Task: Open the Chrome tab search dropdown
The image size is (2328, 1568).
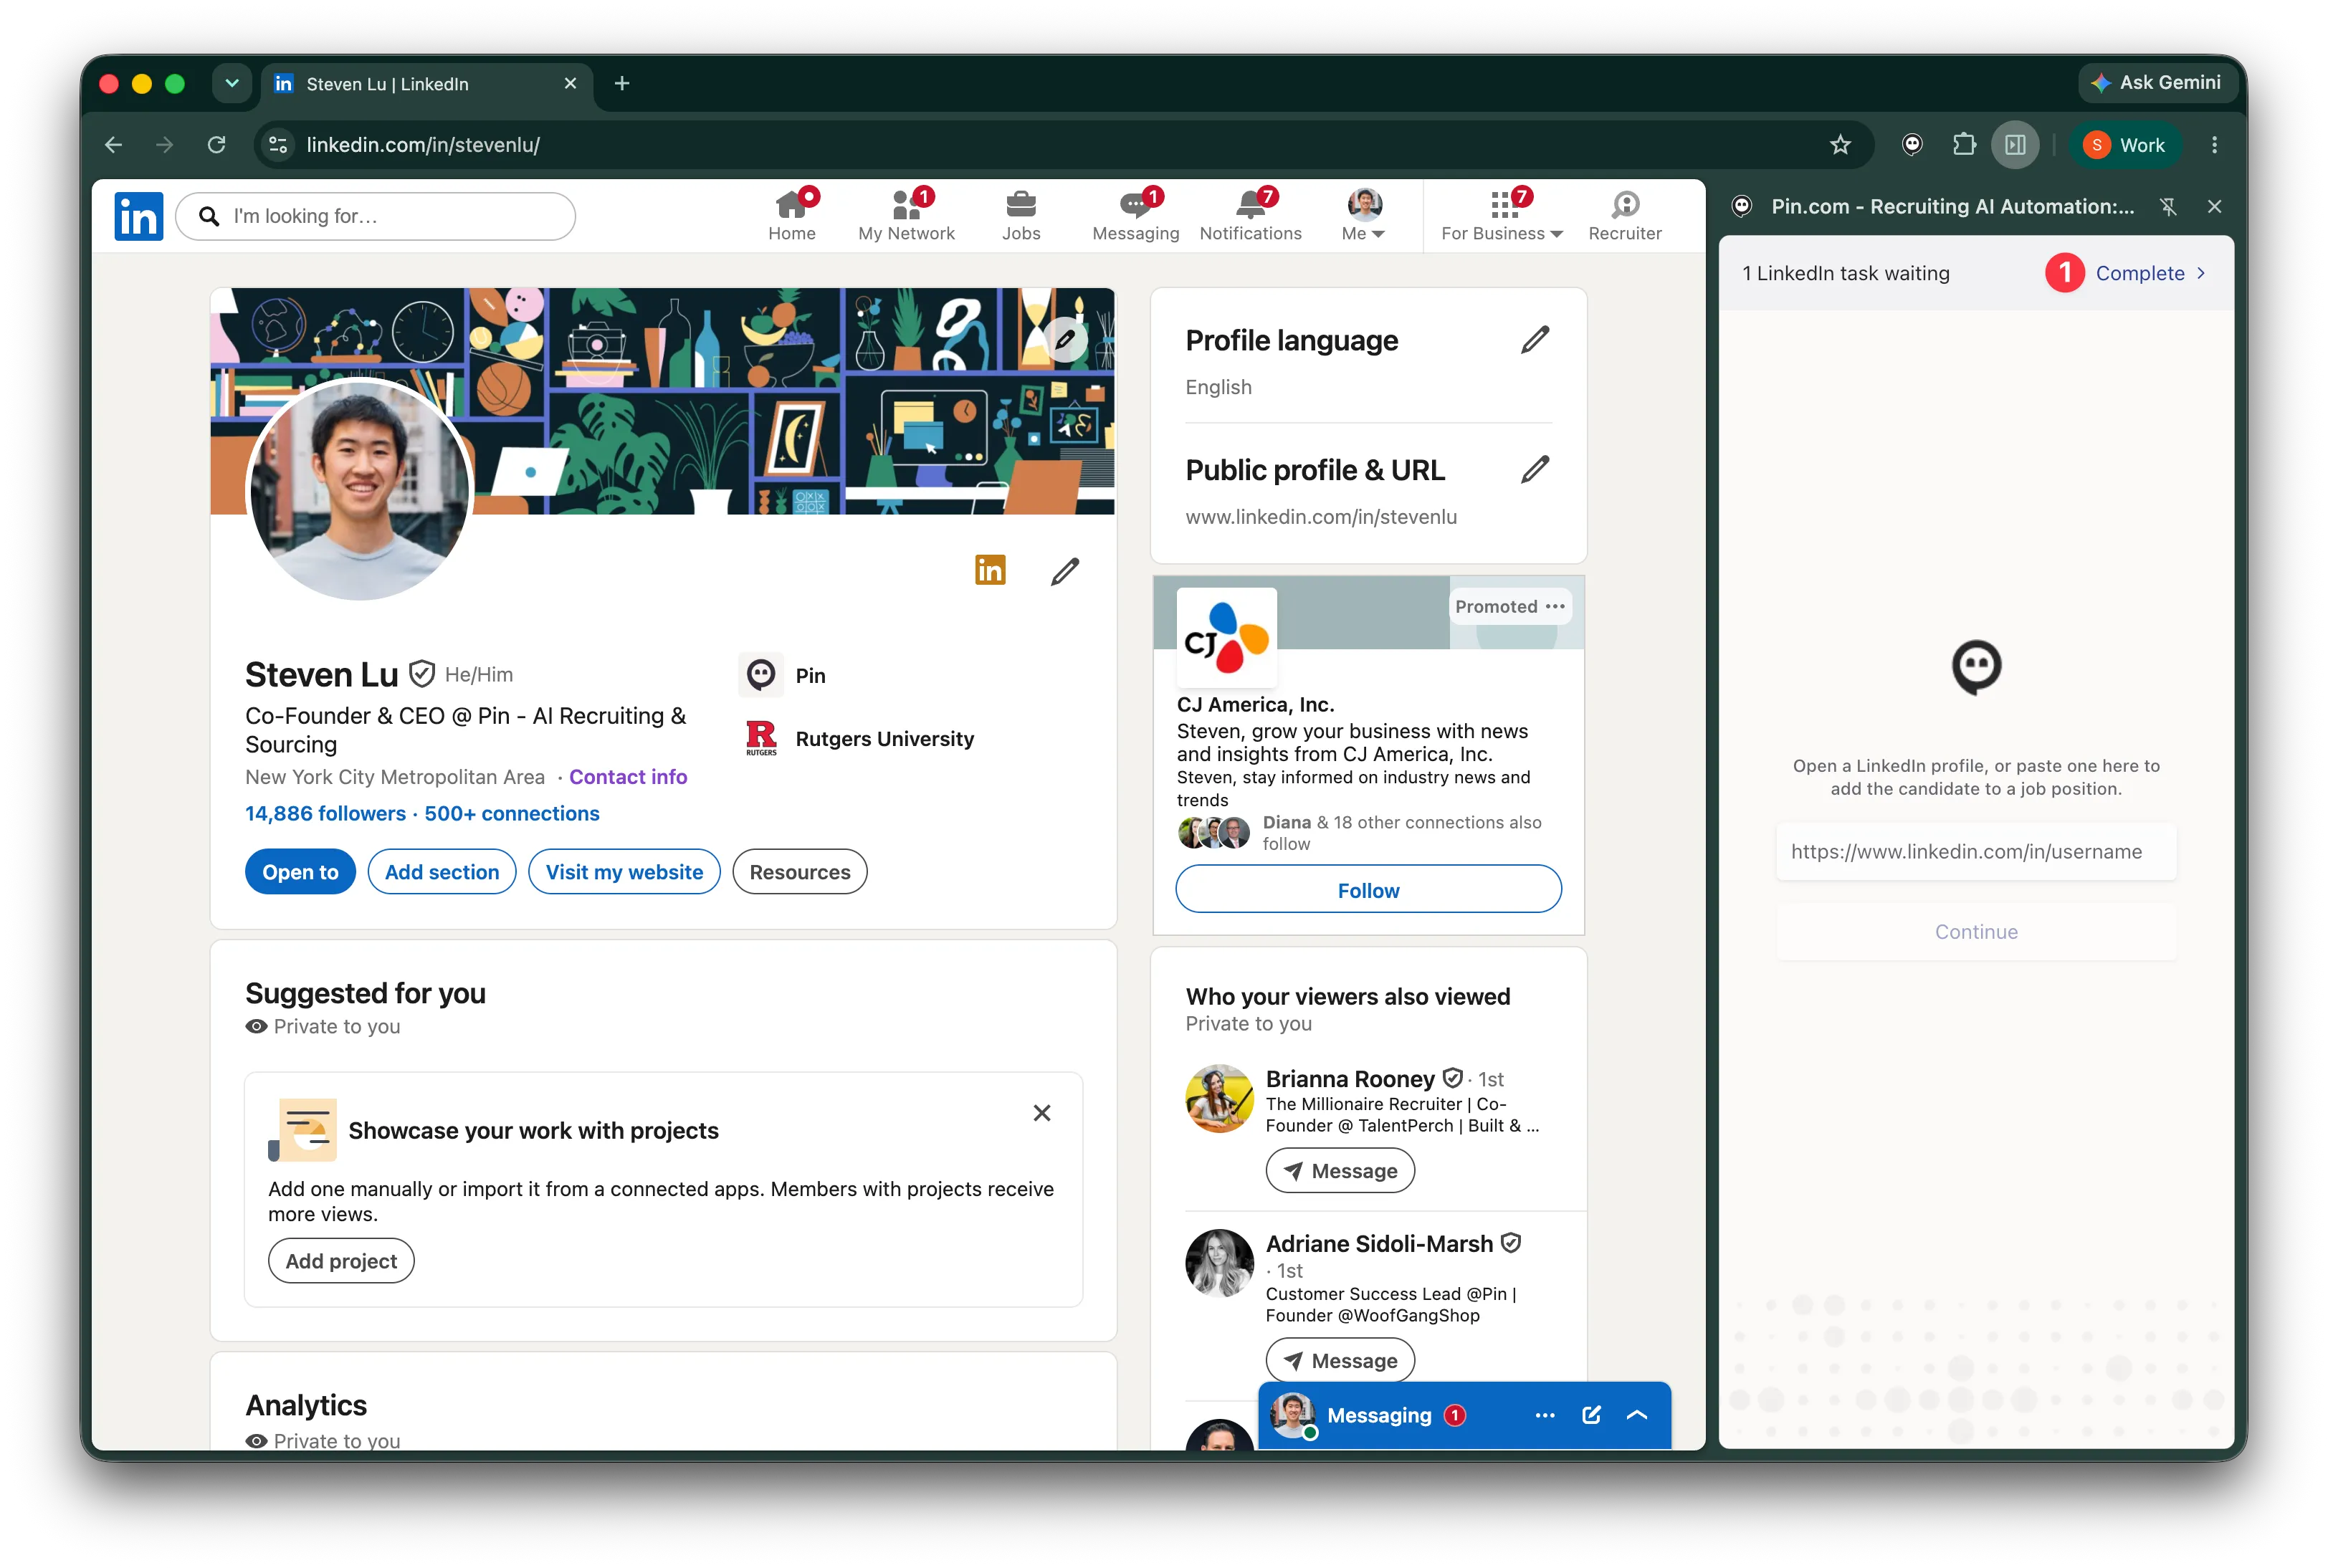Action: [x=232, y=84]
